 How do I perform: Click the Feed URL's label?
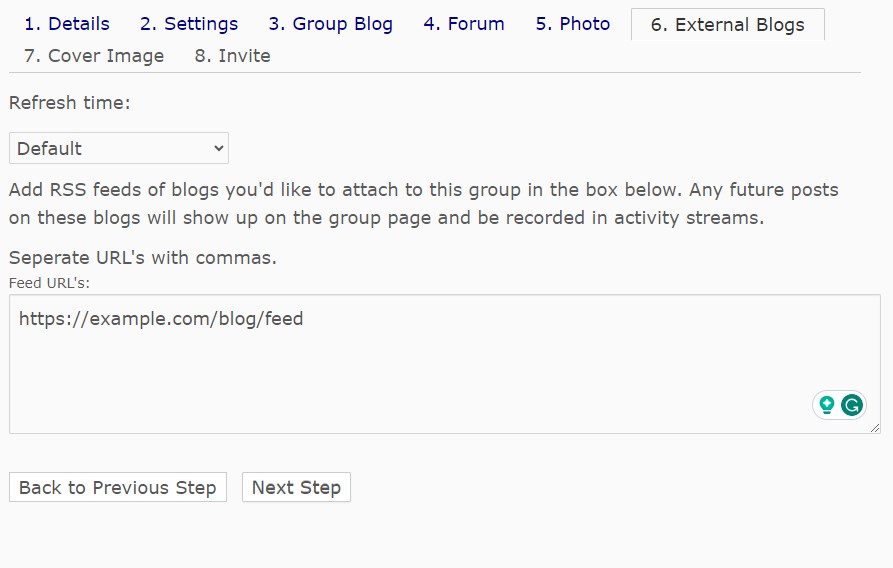49,283
